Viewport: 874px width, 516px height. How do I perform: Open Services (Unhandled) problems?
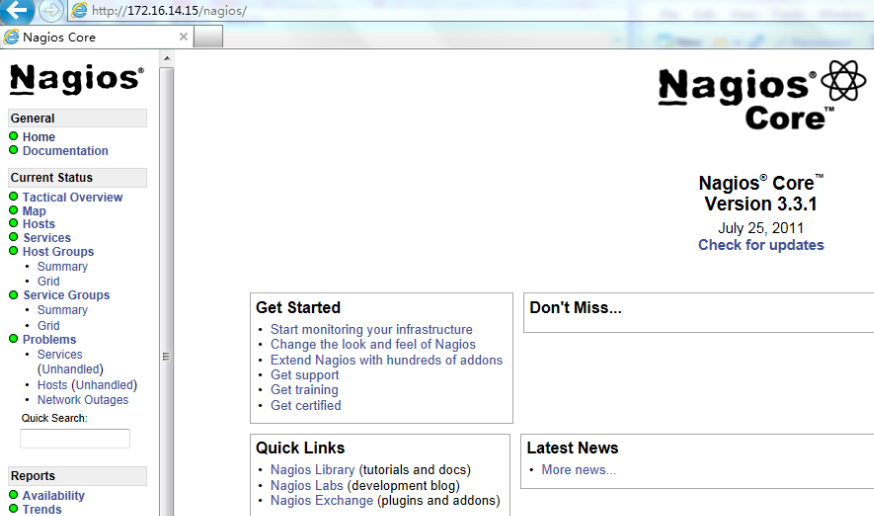[70, 362]
